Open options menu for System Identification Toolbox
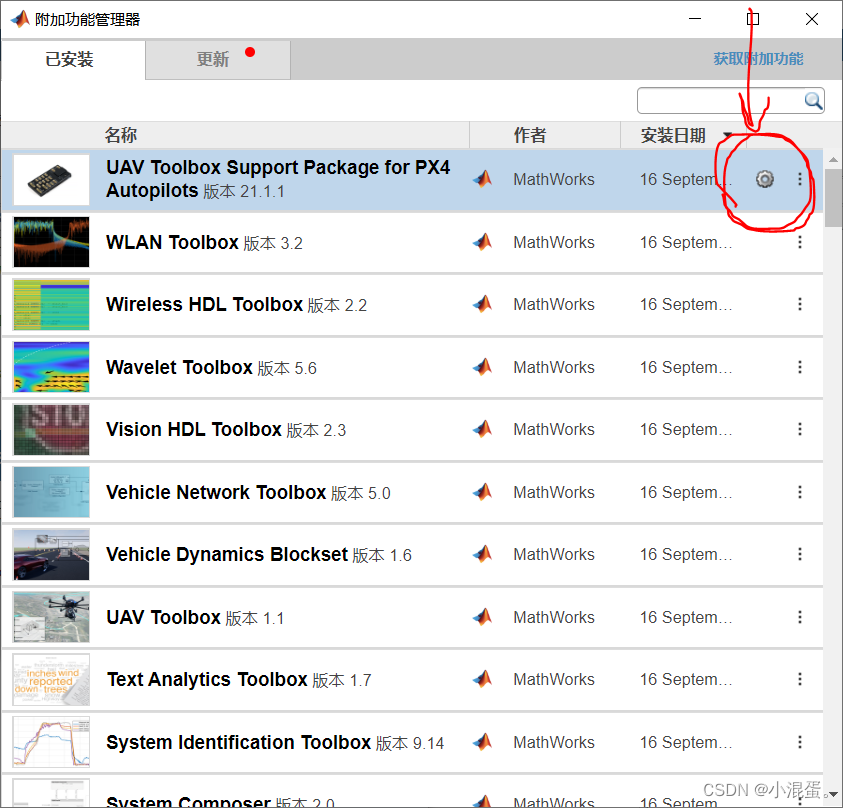The image size is (843, 808). [x=800, y=742]
